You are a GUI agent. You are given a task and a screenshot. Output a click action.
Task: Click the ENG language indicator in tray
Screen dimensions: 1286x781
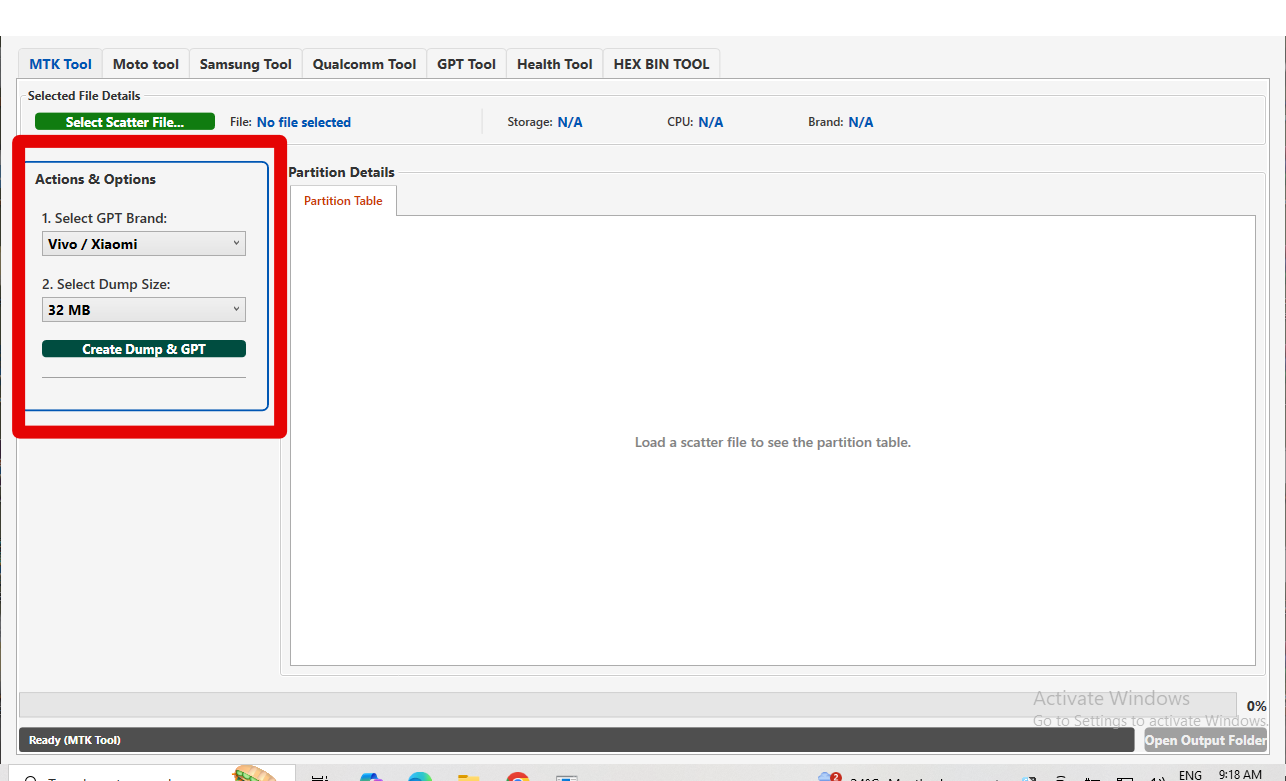[1190, 776]
